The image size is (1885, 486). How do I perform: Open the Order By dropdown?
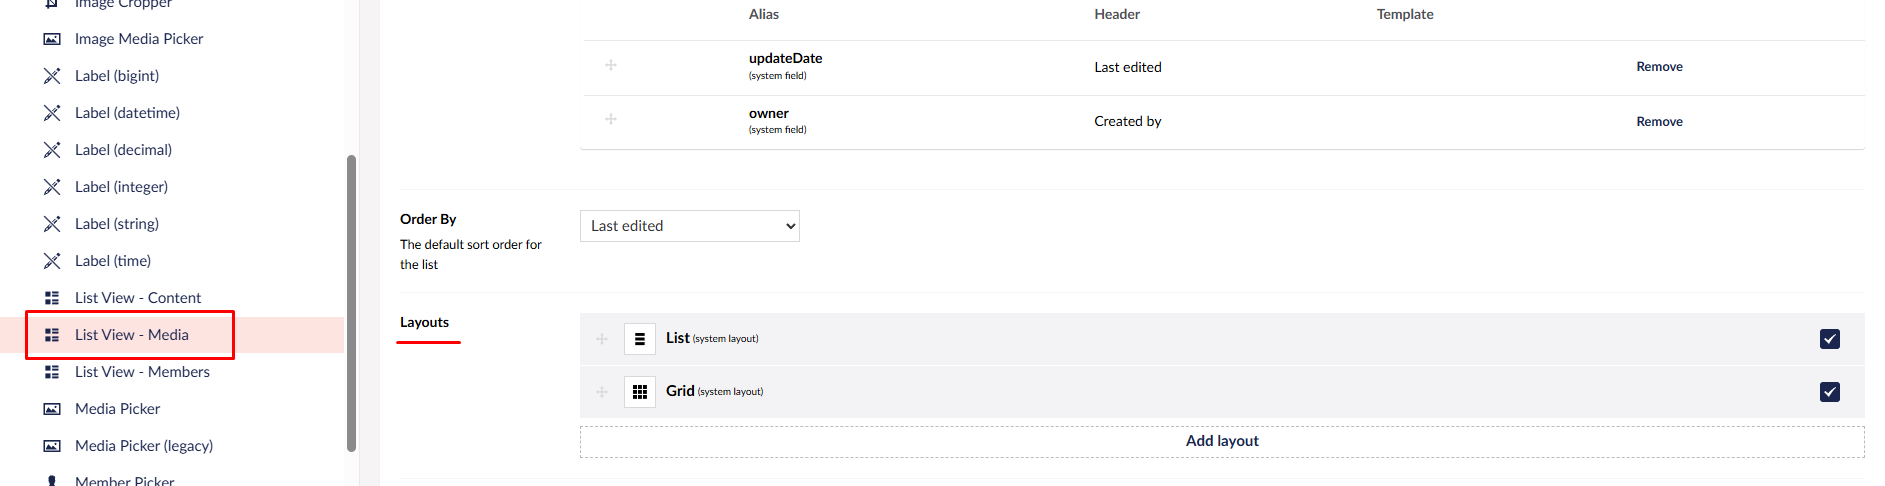(x=690, y=226)
